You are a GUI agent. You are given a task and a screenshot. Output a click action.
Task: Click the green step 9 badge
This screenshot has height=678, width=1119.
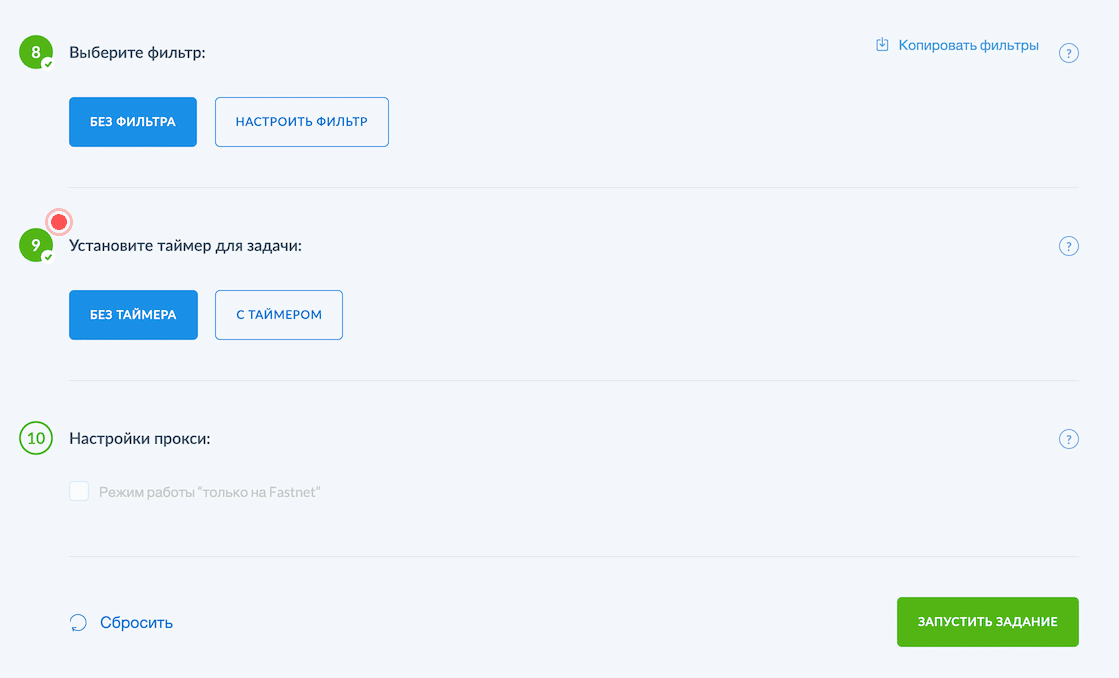pyautogui.click(x=35, y=245)
